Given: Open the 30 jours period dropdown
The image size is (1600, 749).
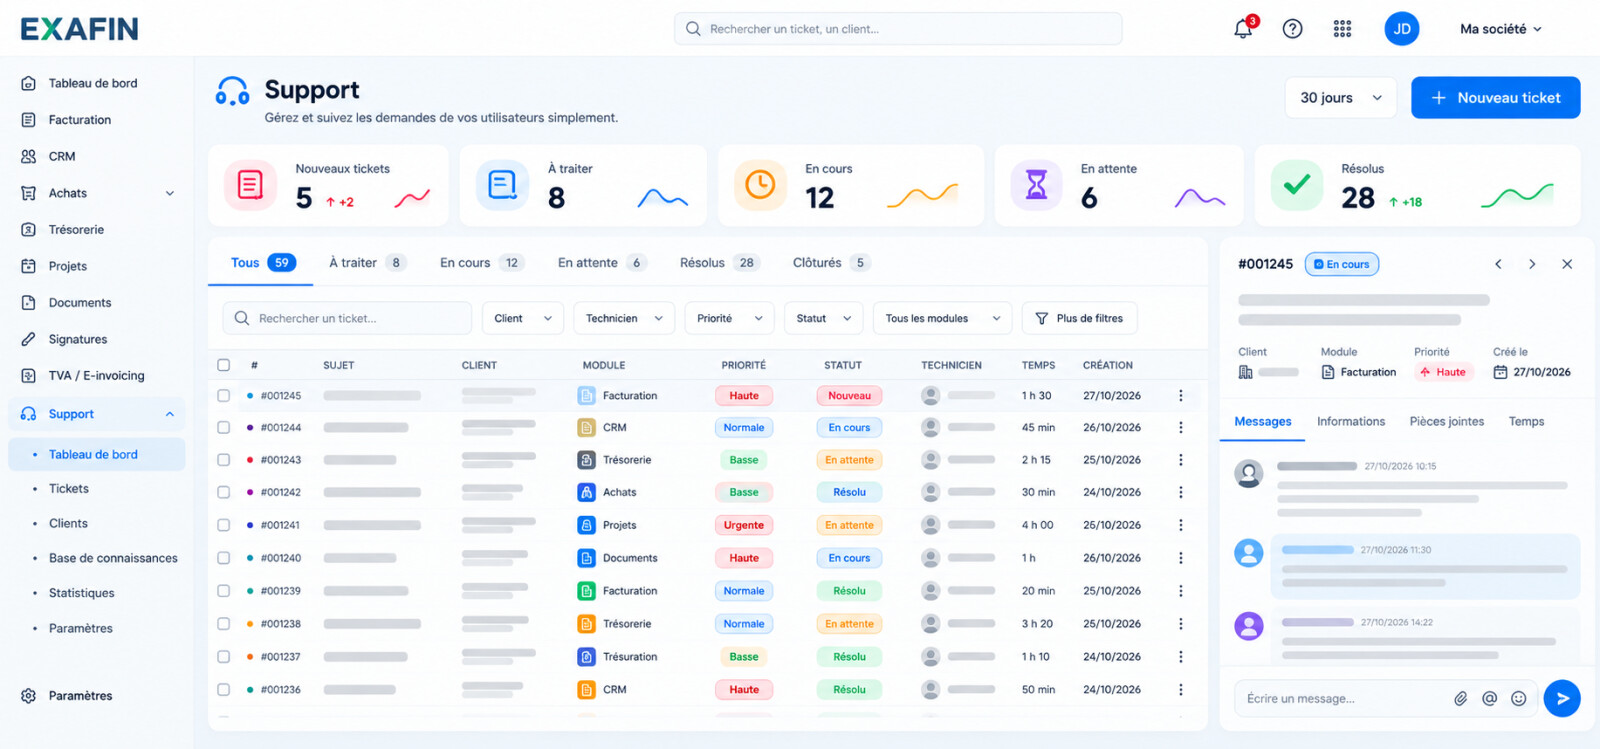Looking at the screenshot, I should (1341, 98).
